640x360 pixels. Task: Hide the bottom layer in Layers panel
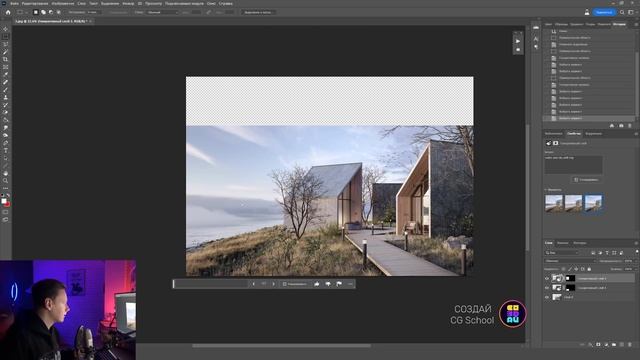pyautogui.click(x=547, y=297)
